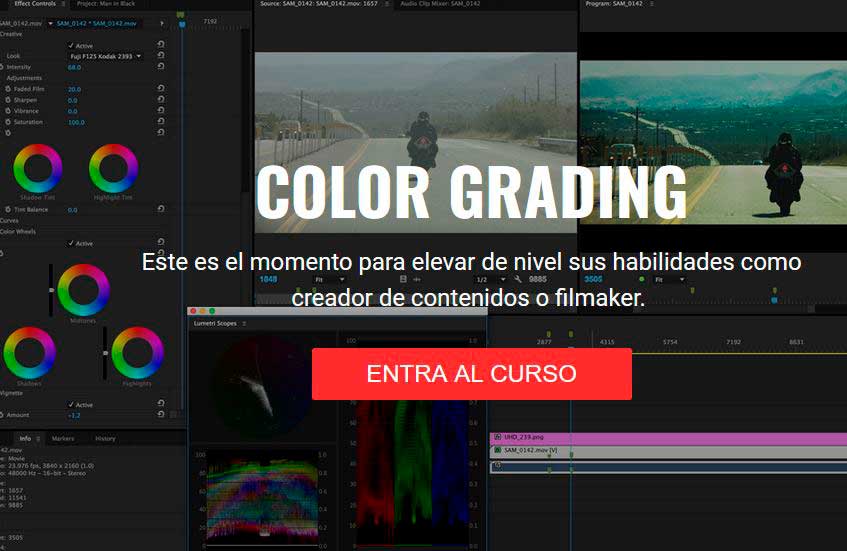The height and width of the screenshot is (551, 847).
Task: Click the Program monitor timecode 3505
Action: point(593,279)
